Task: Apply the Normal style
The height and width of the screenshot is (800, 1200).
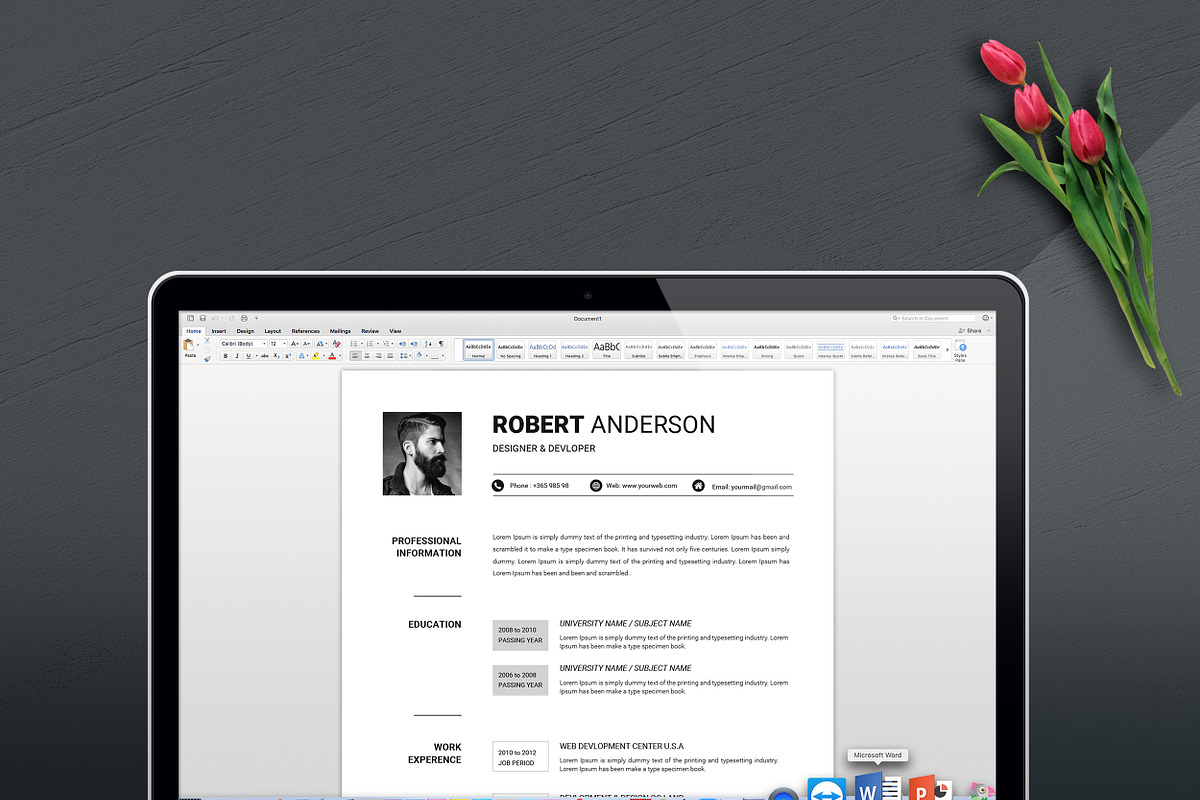Action: point(478,349)
